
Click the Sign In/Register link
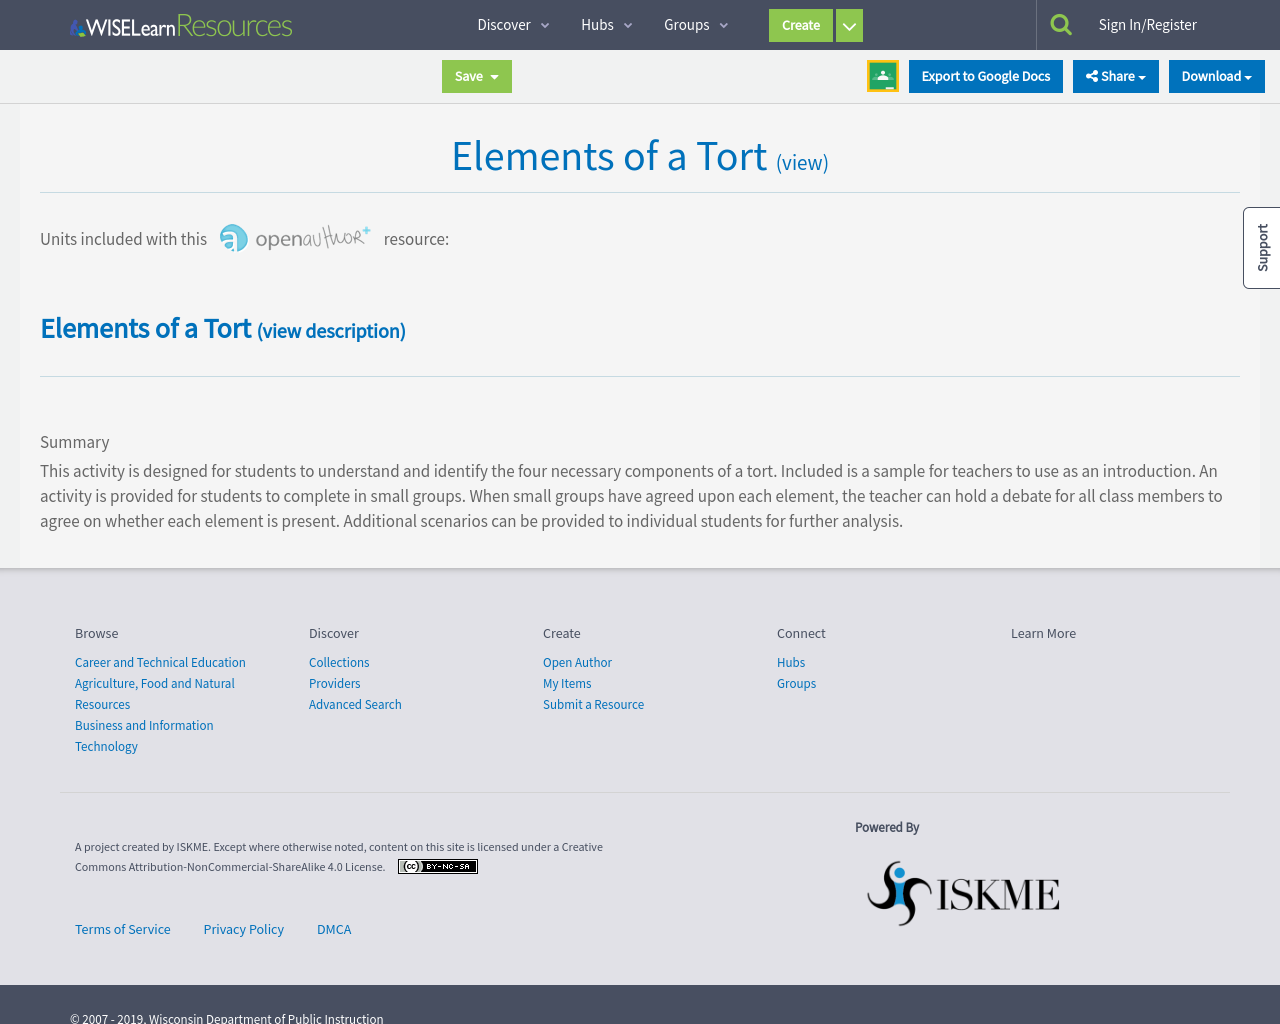(1147, 22)
